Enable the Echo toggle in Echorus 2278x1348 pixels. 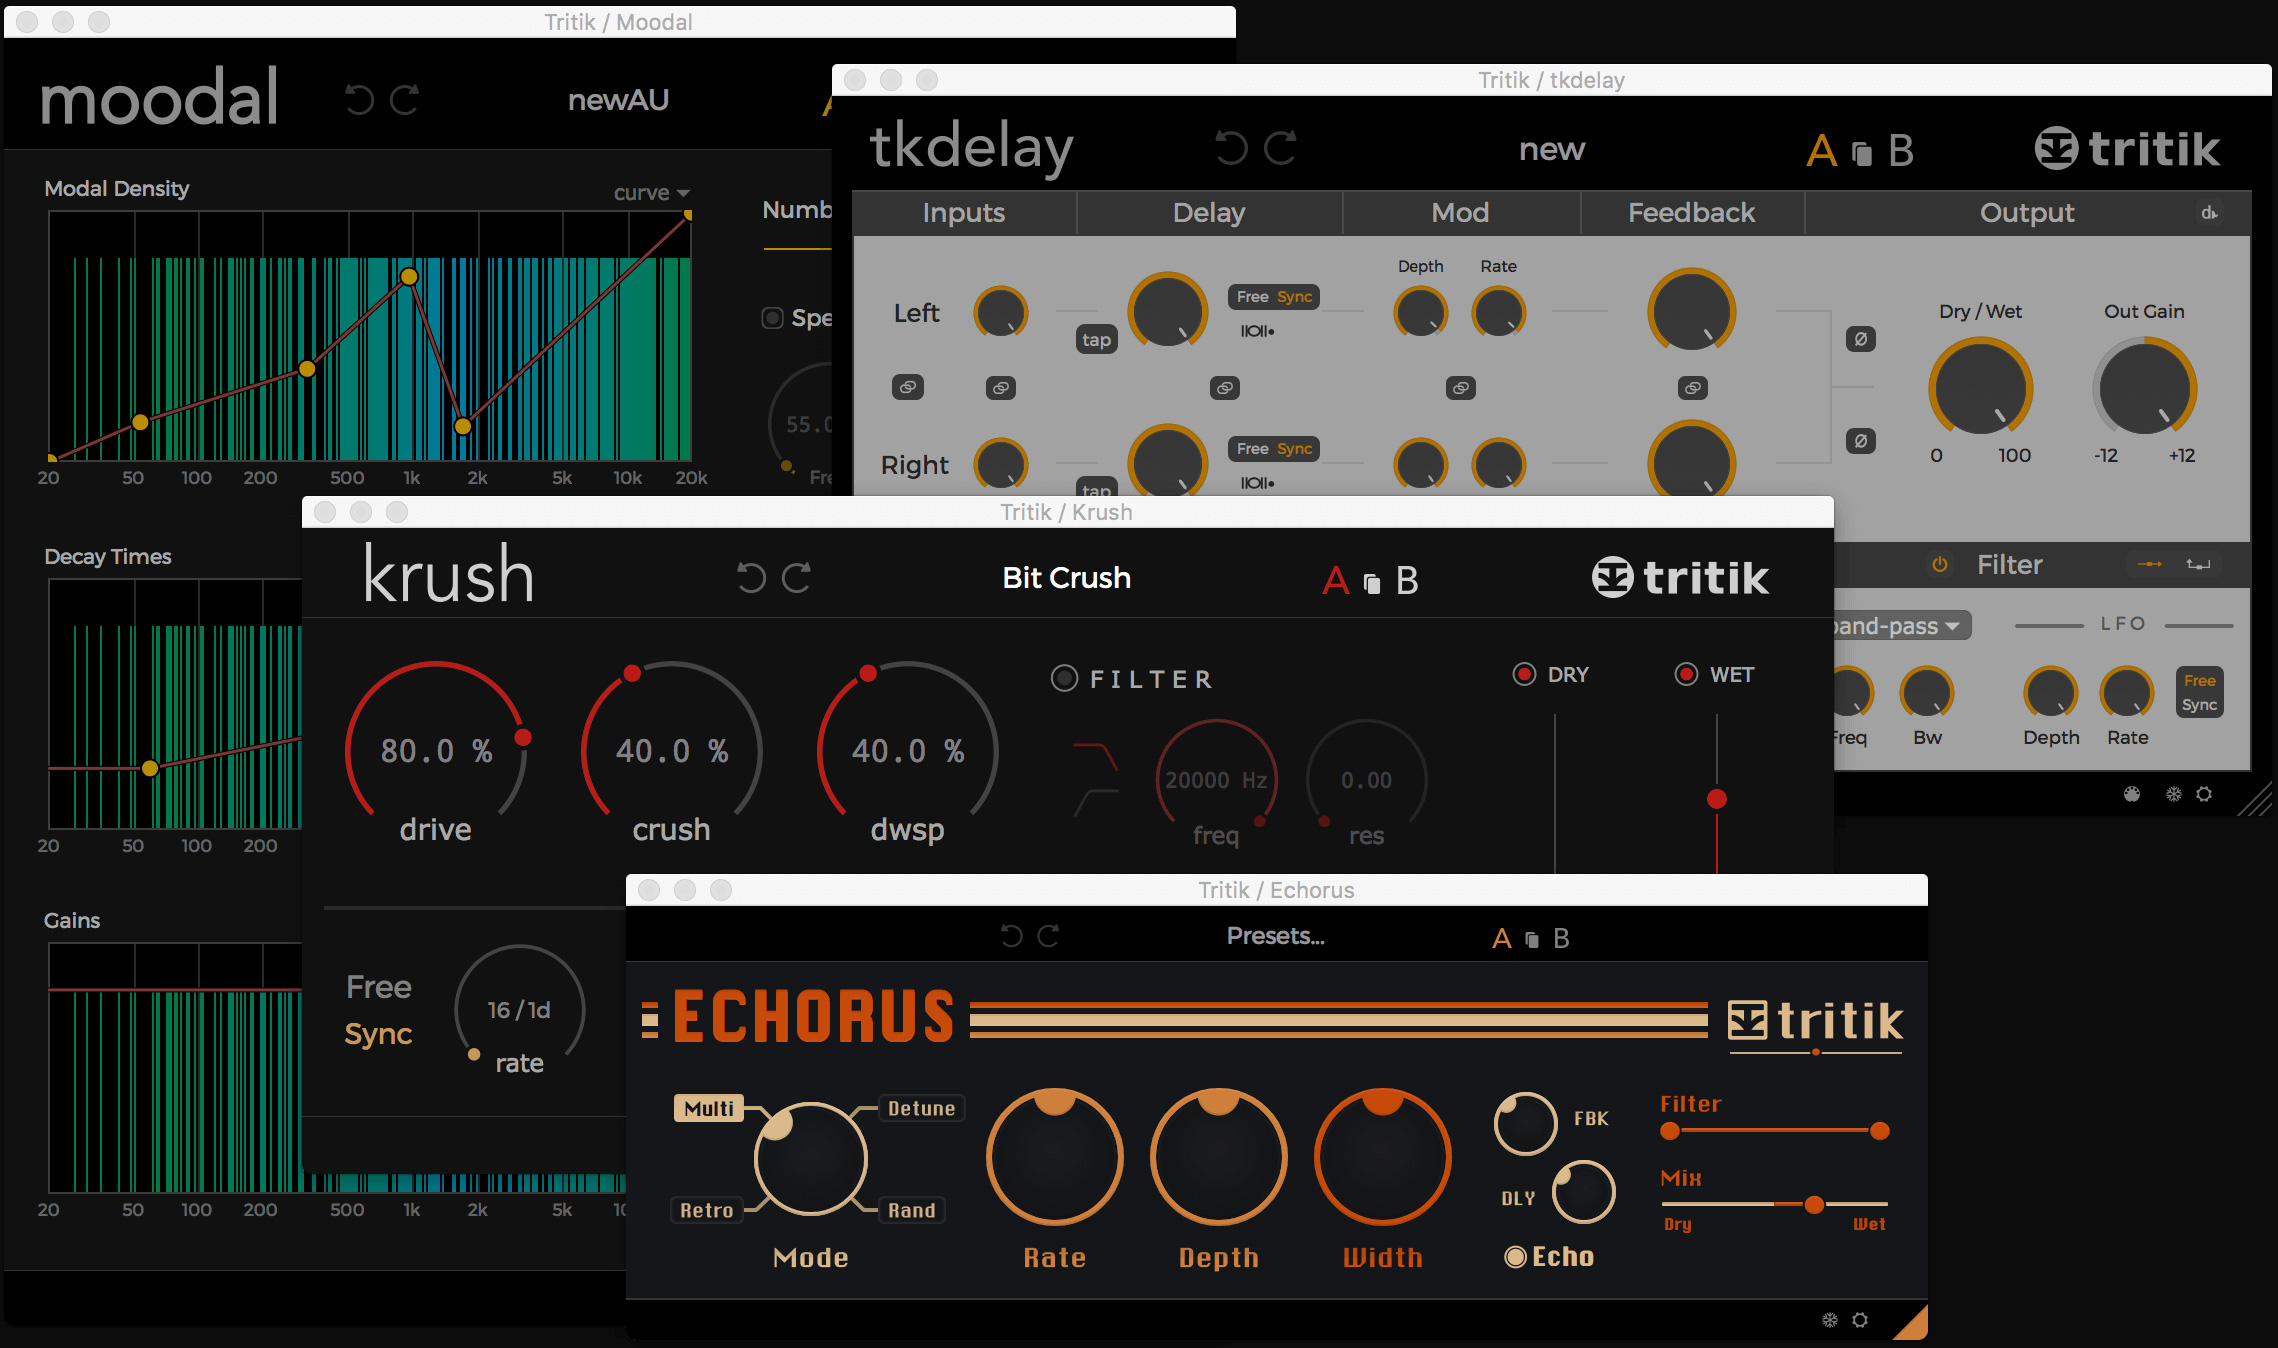click(x=1516, y=1257)
